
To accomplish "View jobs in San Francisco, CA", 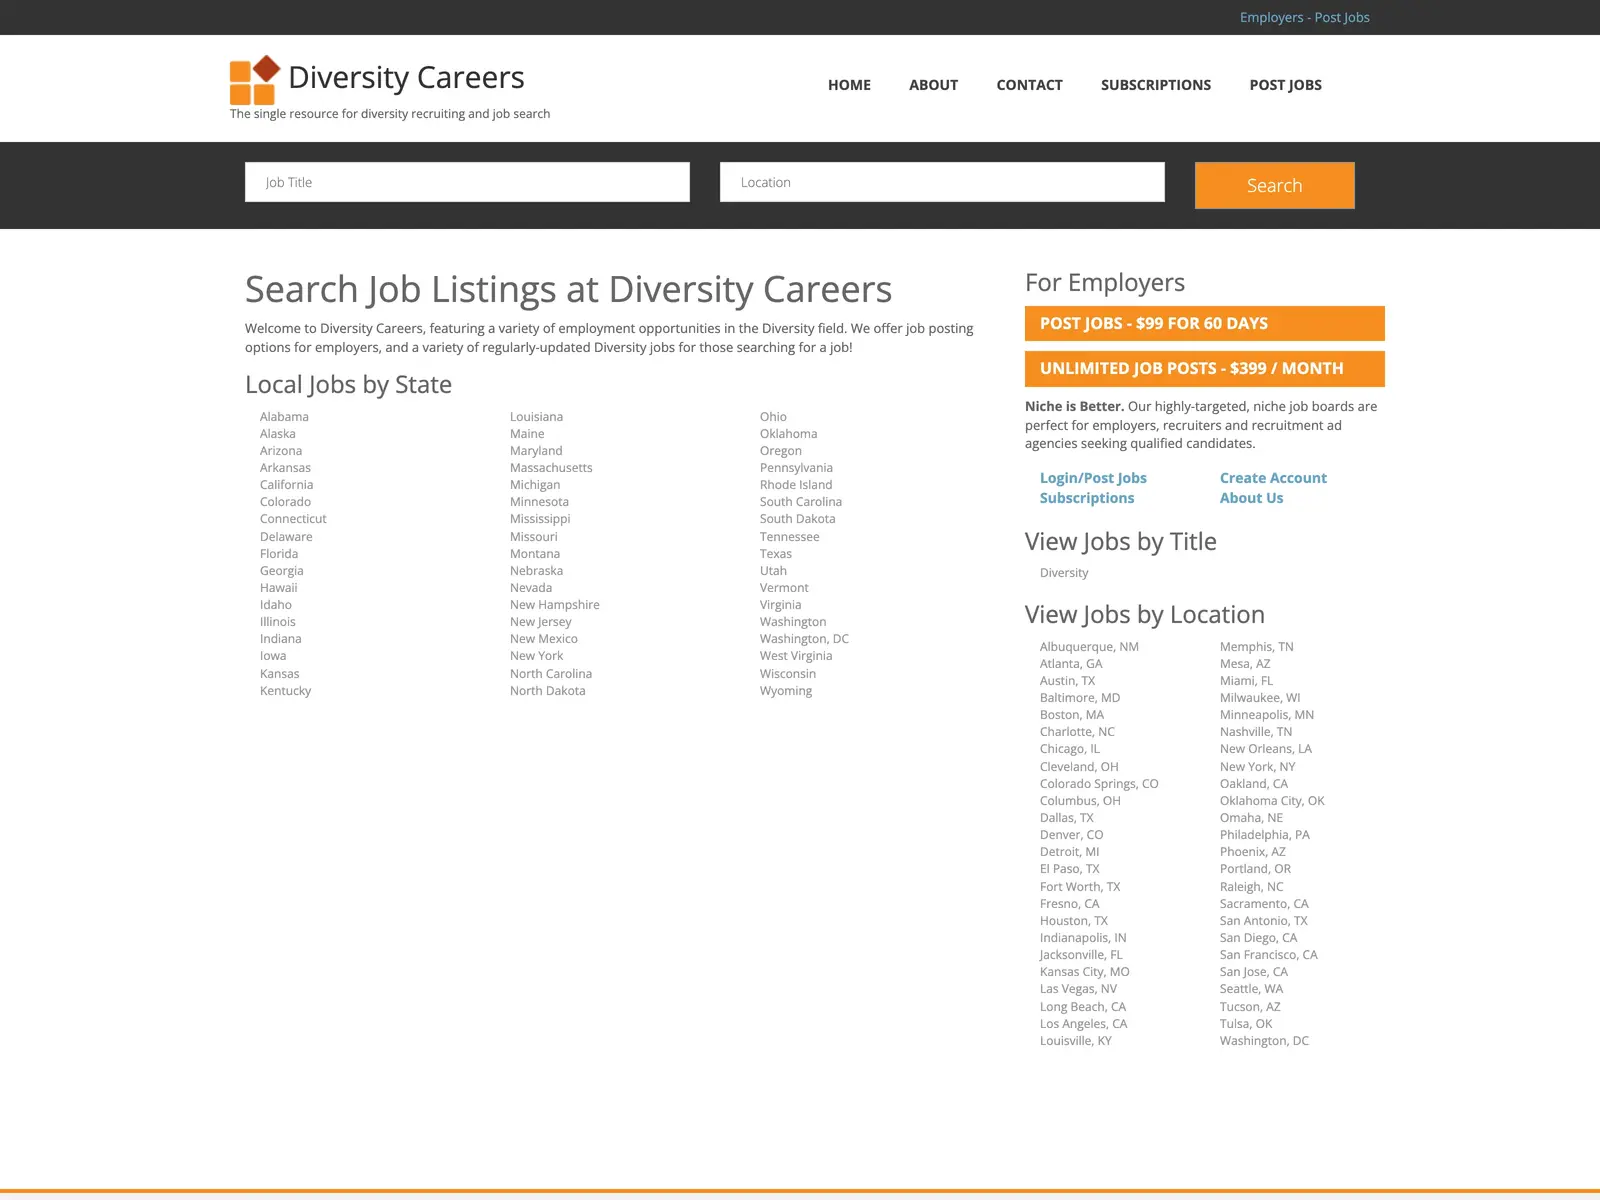I will tap(1269, 955).
